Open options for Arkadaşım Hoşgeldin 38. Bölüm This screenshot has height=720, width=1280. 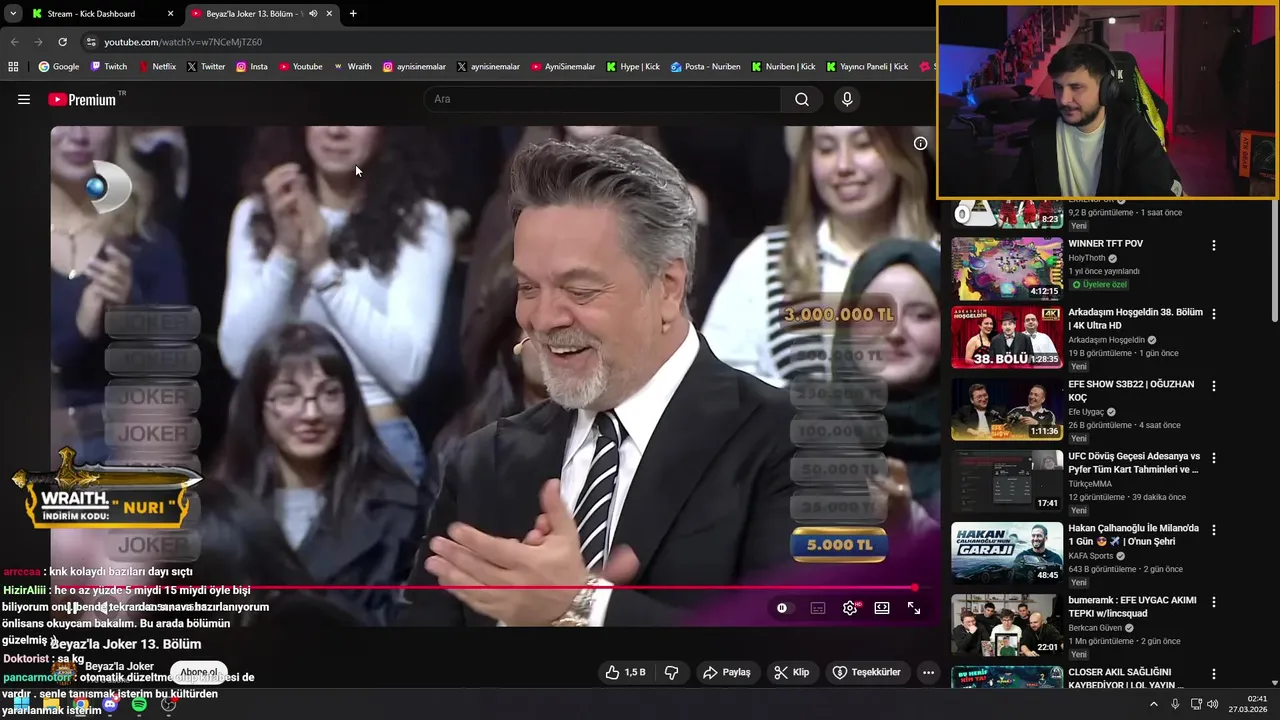tap(1214, 313)
